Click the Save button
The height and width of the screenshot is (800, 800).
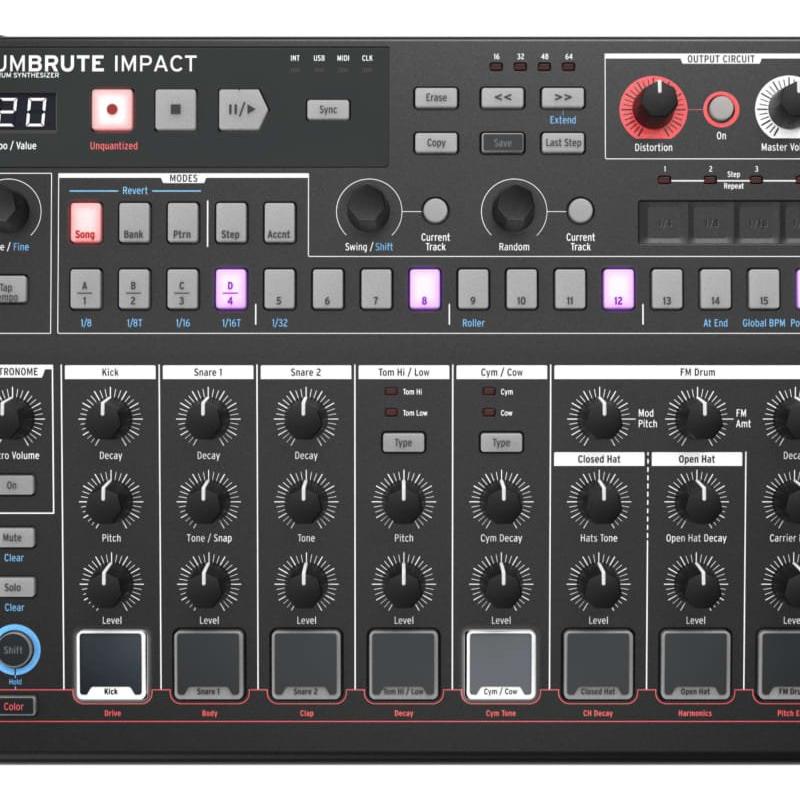point(503,143)
